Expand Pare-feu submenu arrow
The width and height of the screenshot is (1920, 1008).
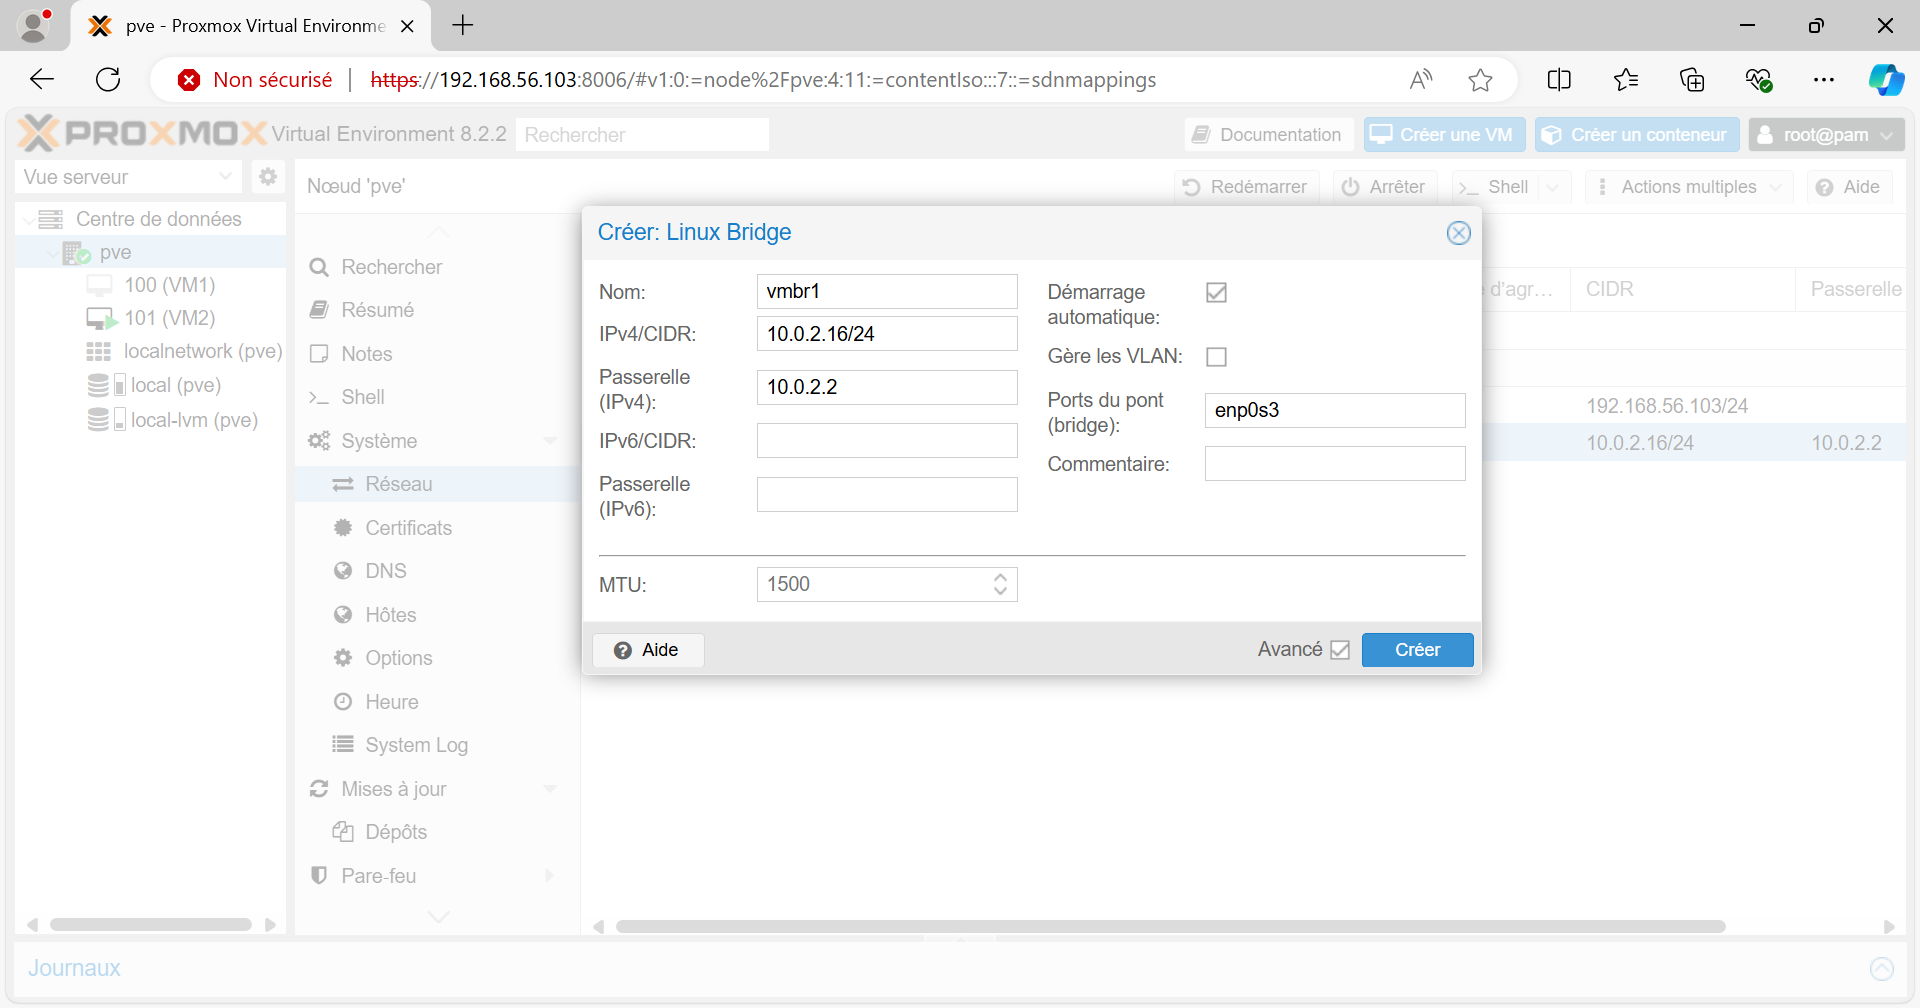click(550, 876)
